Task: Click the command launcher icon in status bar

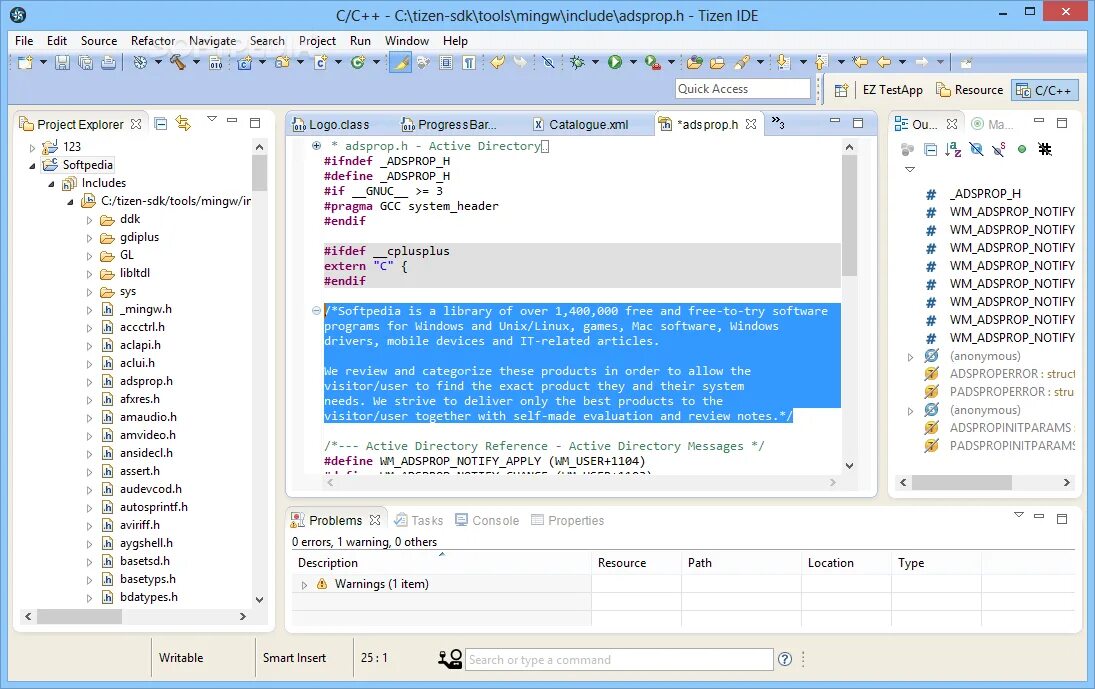Action: 450,659
